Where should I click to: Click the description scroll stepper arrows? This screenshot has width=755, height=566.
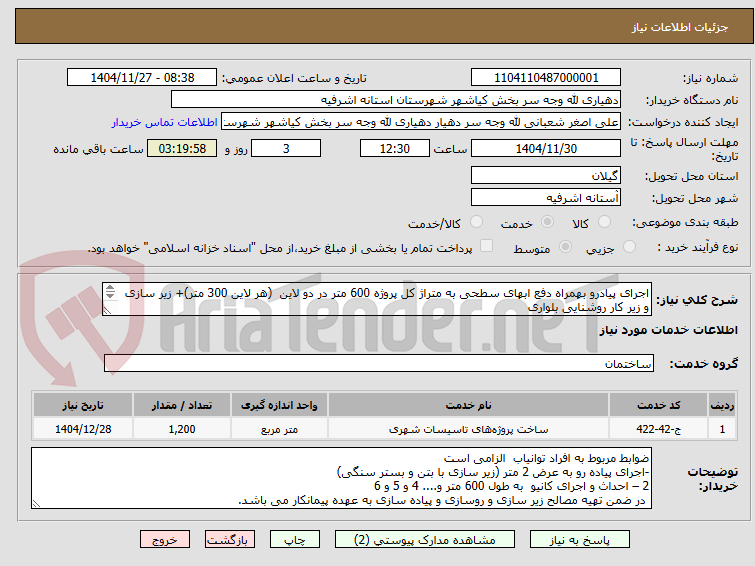coord(110,292)
